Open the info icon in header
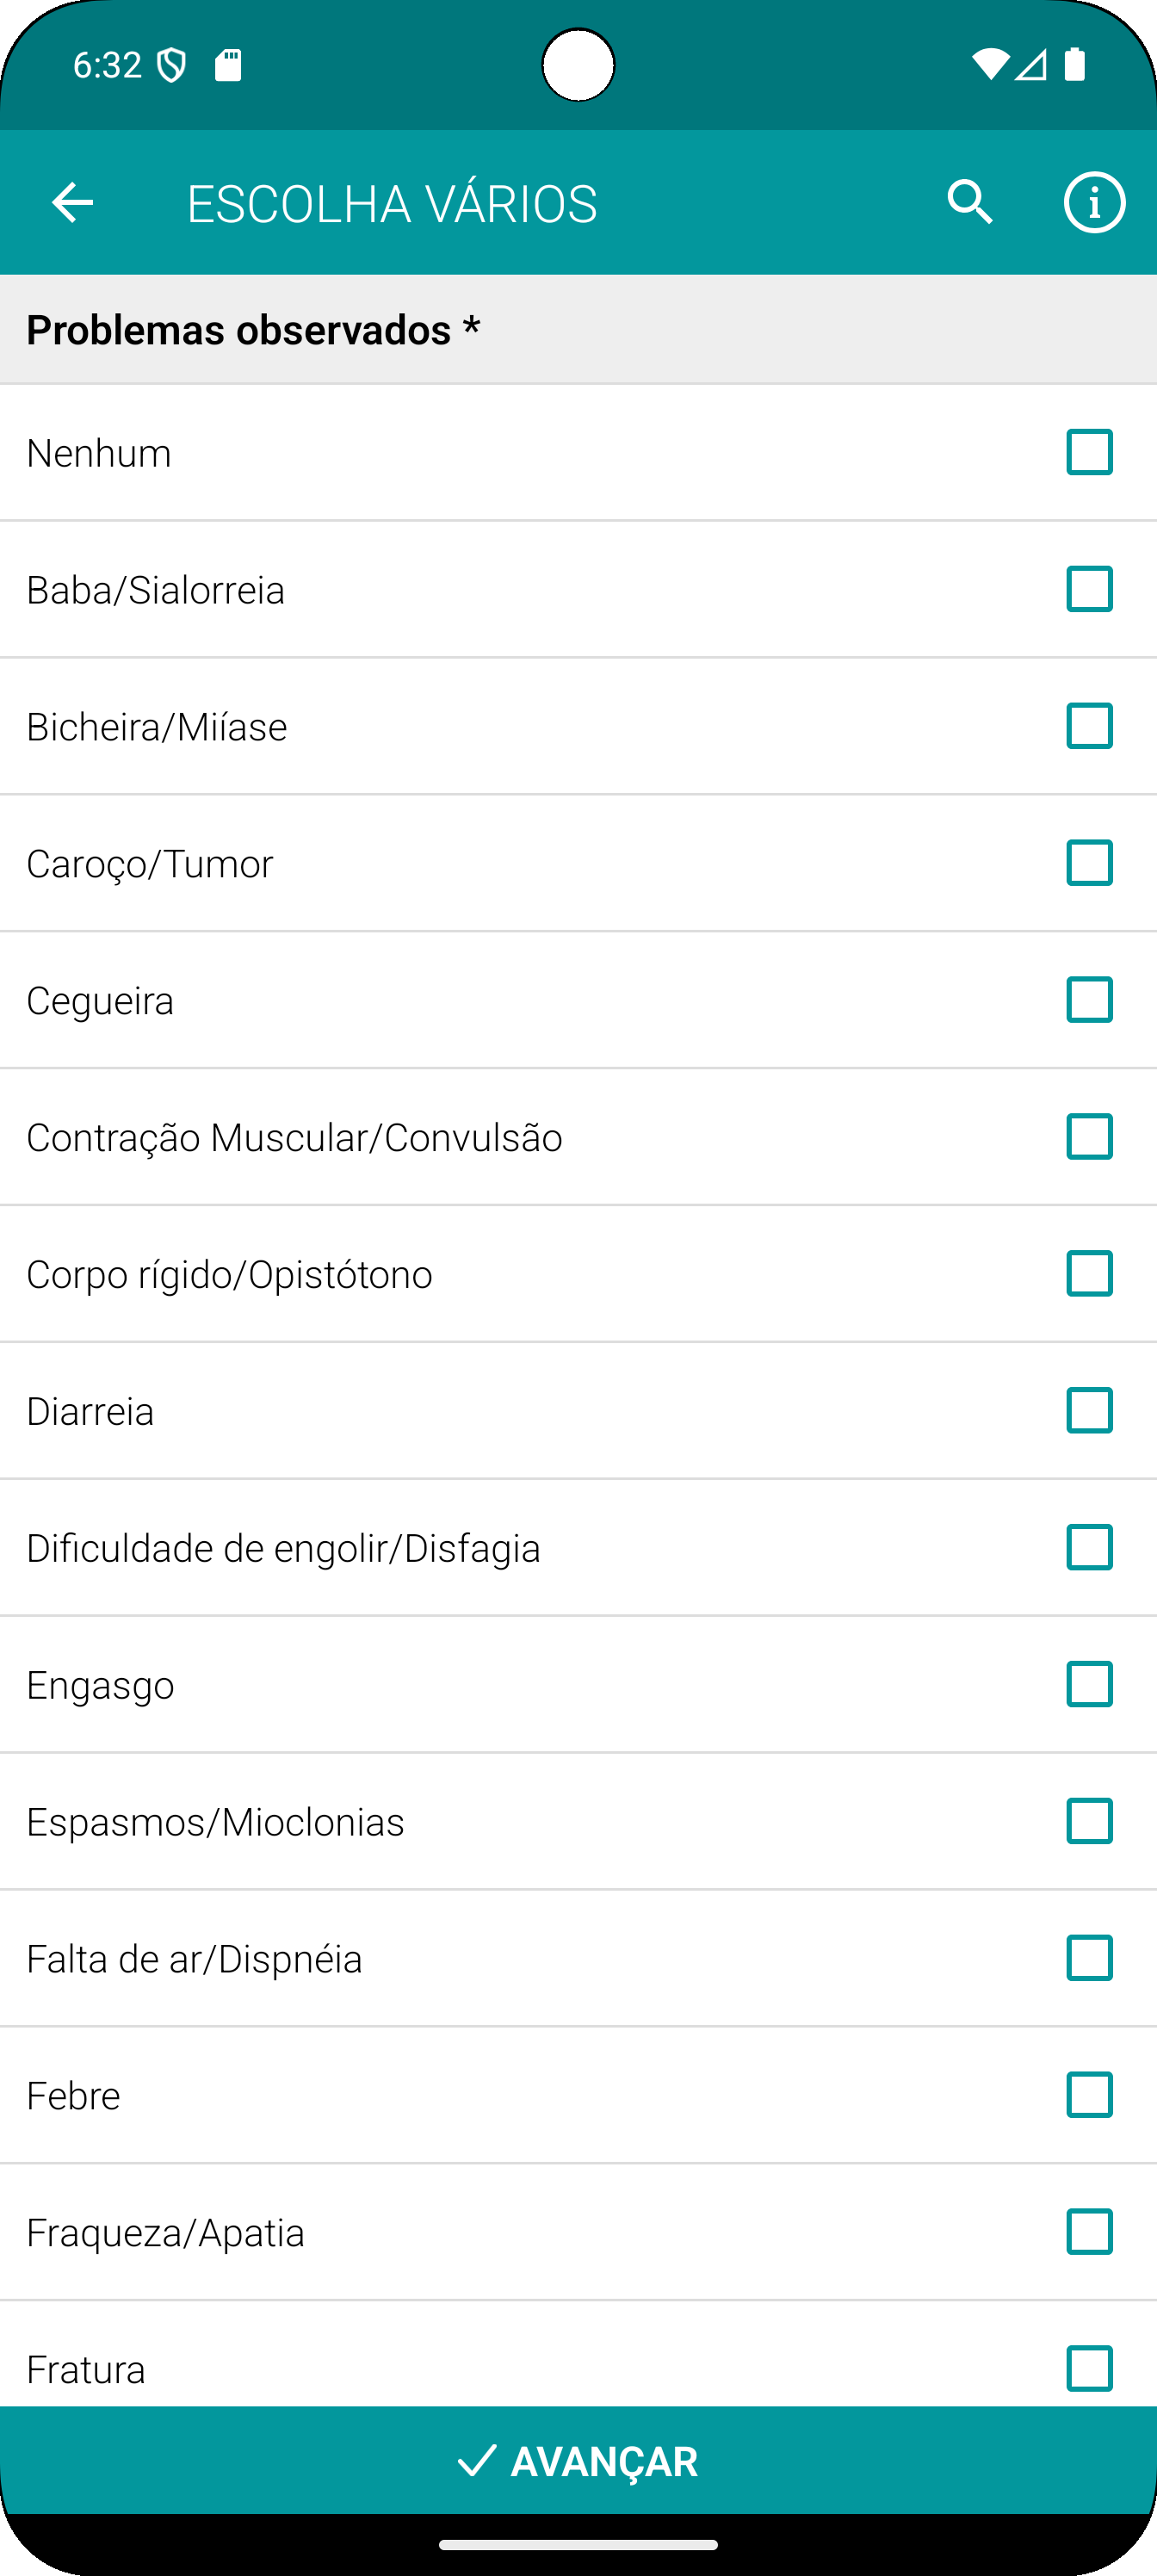This screenshot has height=2576, width=1157. [x=1094, y=203]
